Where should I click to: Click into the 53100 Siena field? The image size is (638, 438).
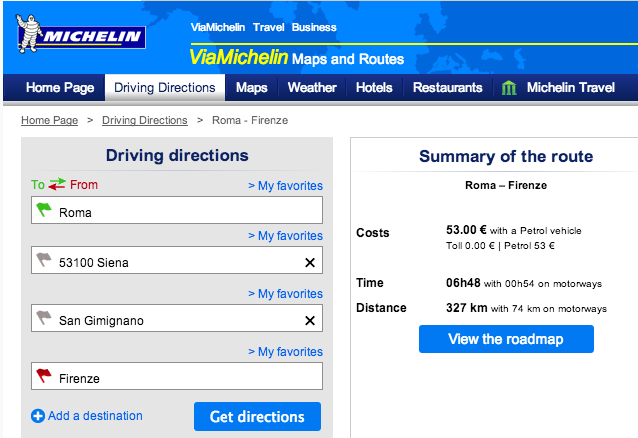177,260
